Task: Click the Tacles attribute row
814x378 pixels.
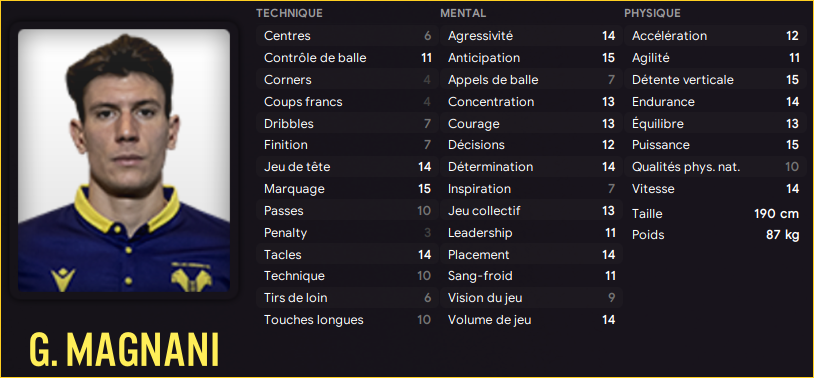Action: click(x=347, y=255)
